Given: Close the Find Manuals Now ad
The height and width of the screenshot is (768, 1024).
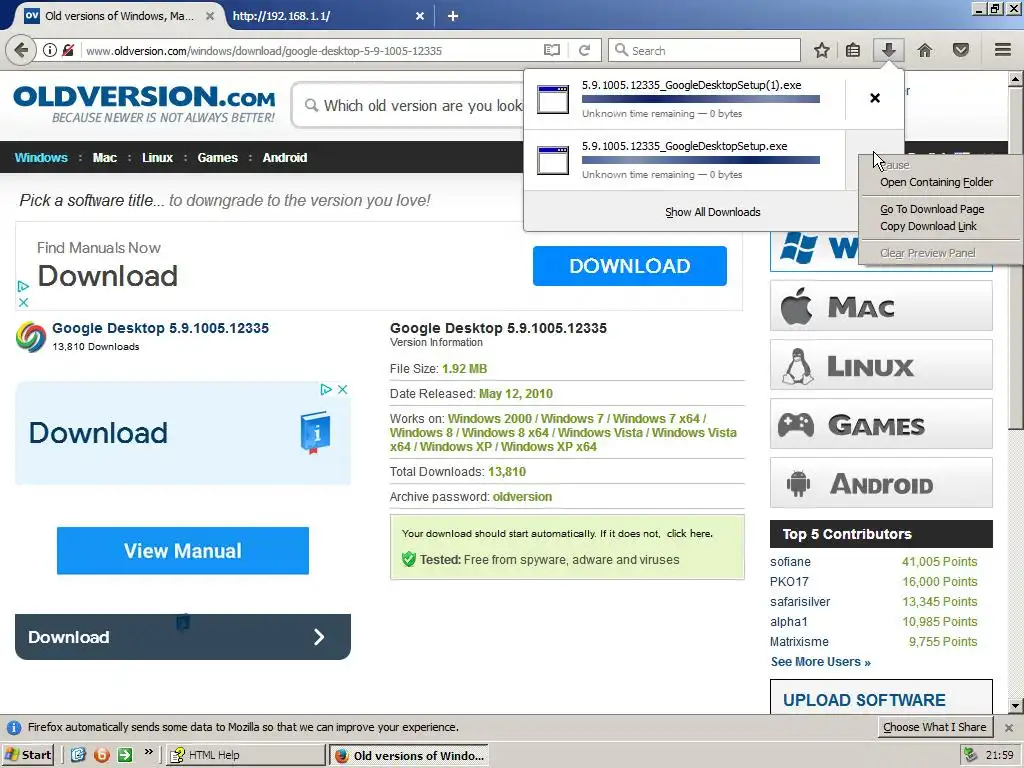Looking at the screenshot, I should 24,302.
